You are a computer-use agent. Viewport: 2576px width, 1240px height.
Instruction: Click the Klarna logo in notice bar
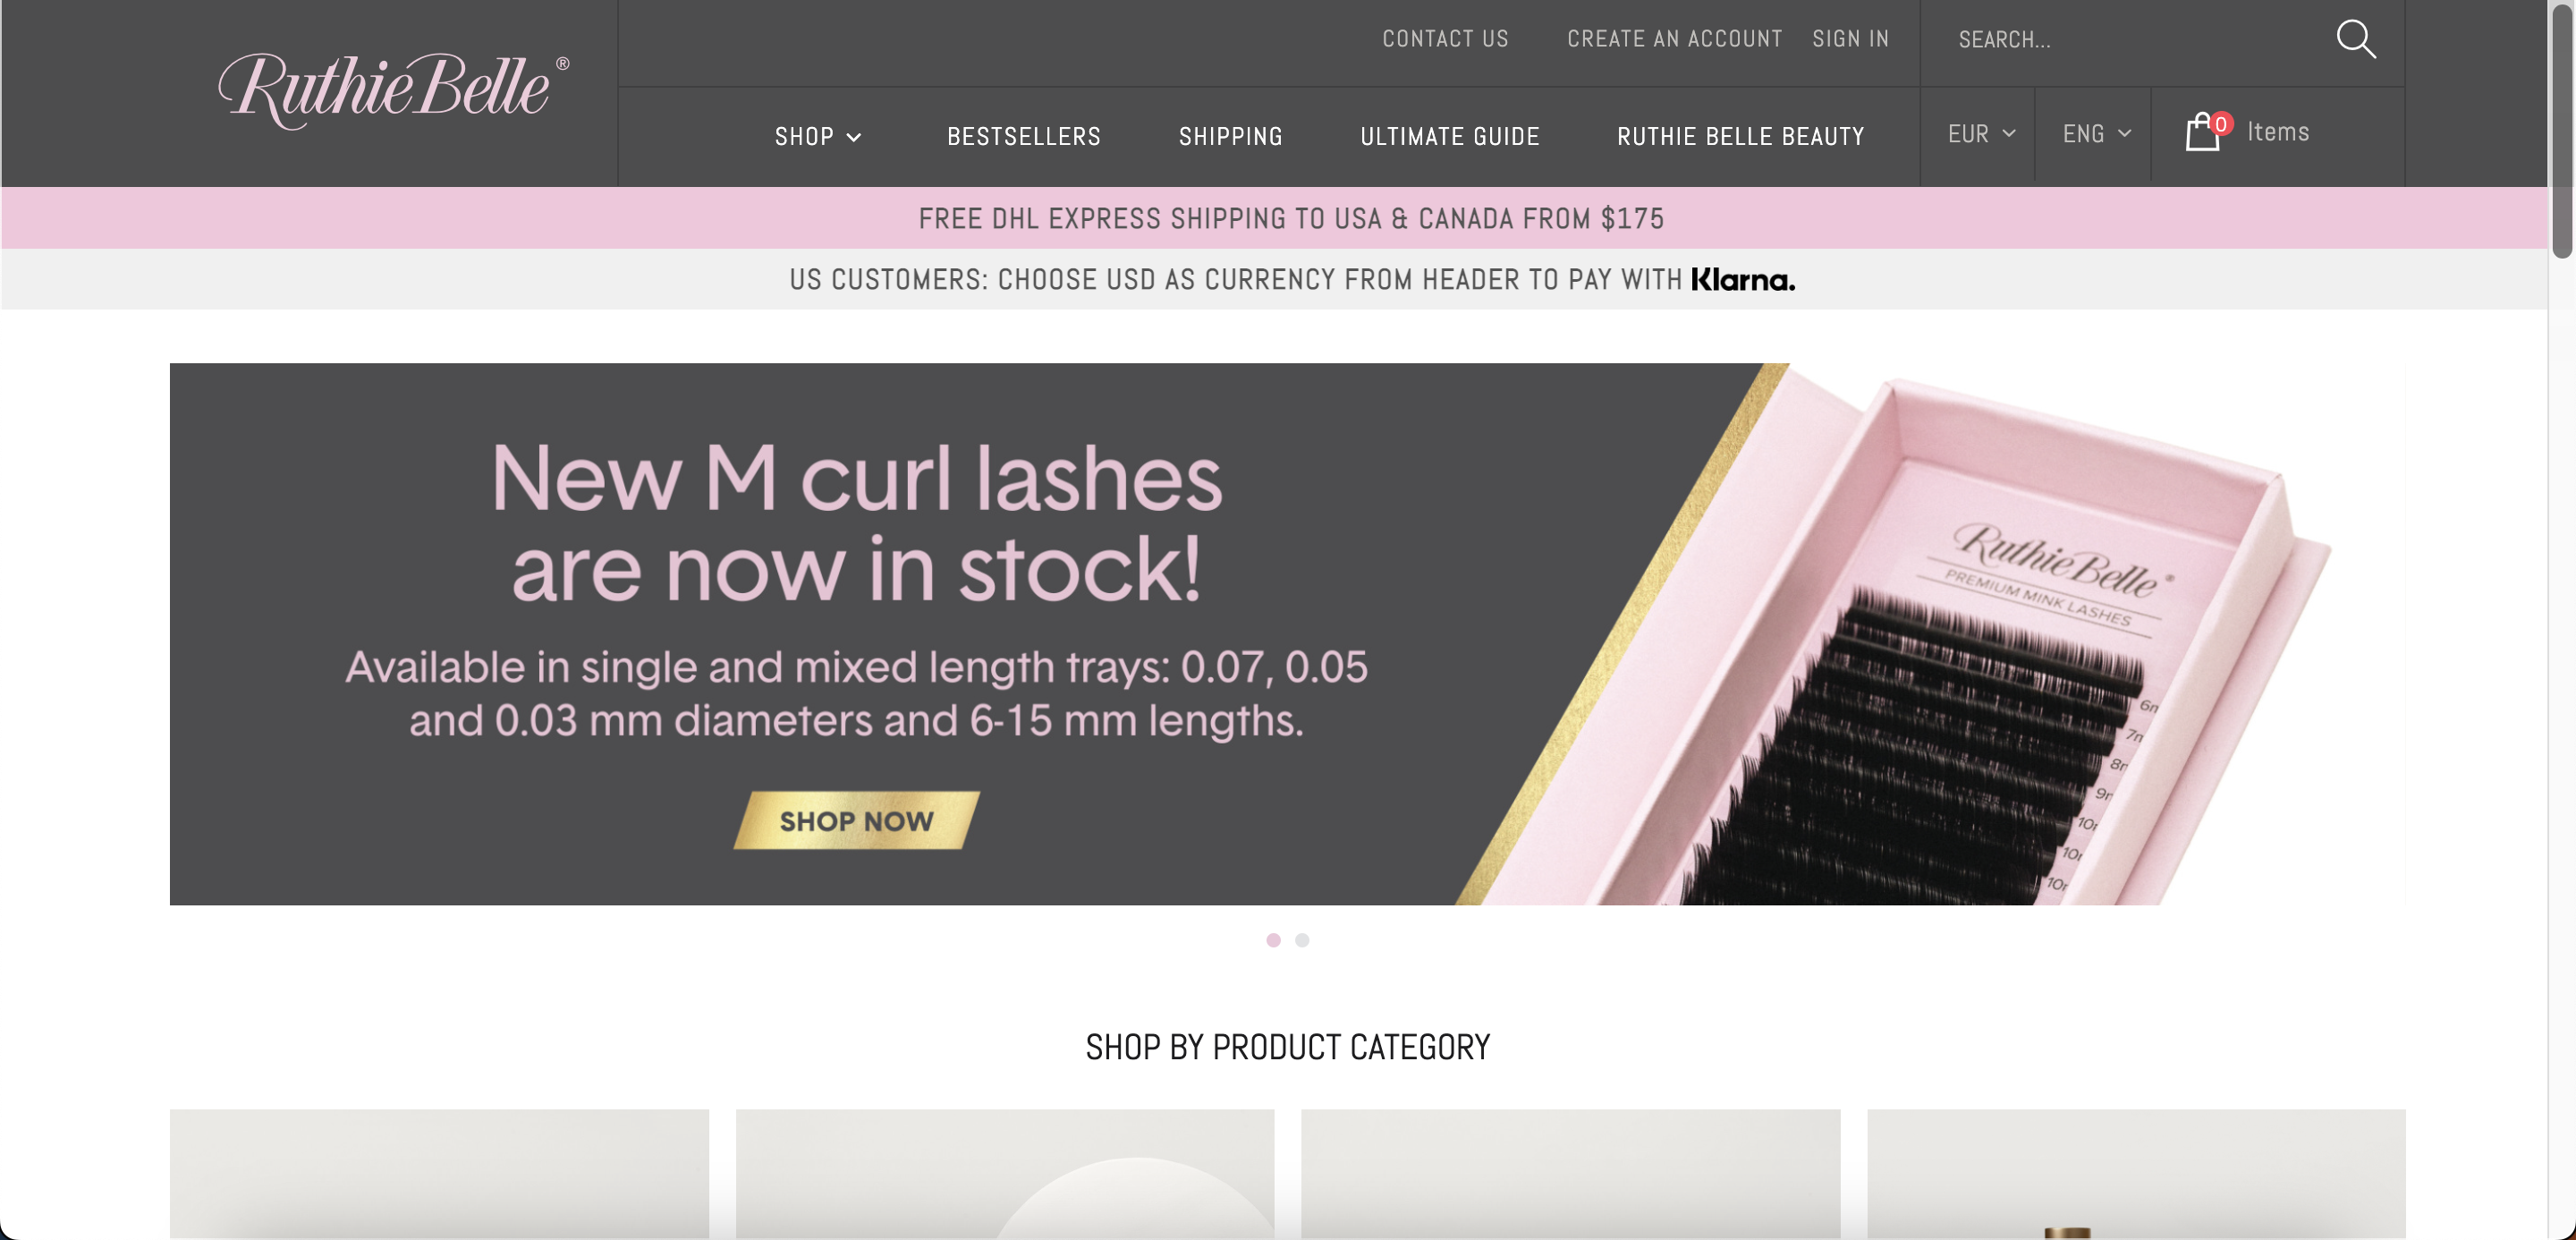pyautogui.click(x=1742, y=280)
